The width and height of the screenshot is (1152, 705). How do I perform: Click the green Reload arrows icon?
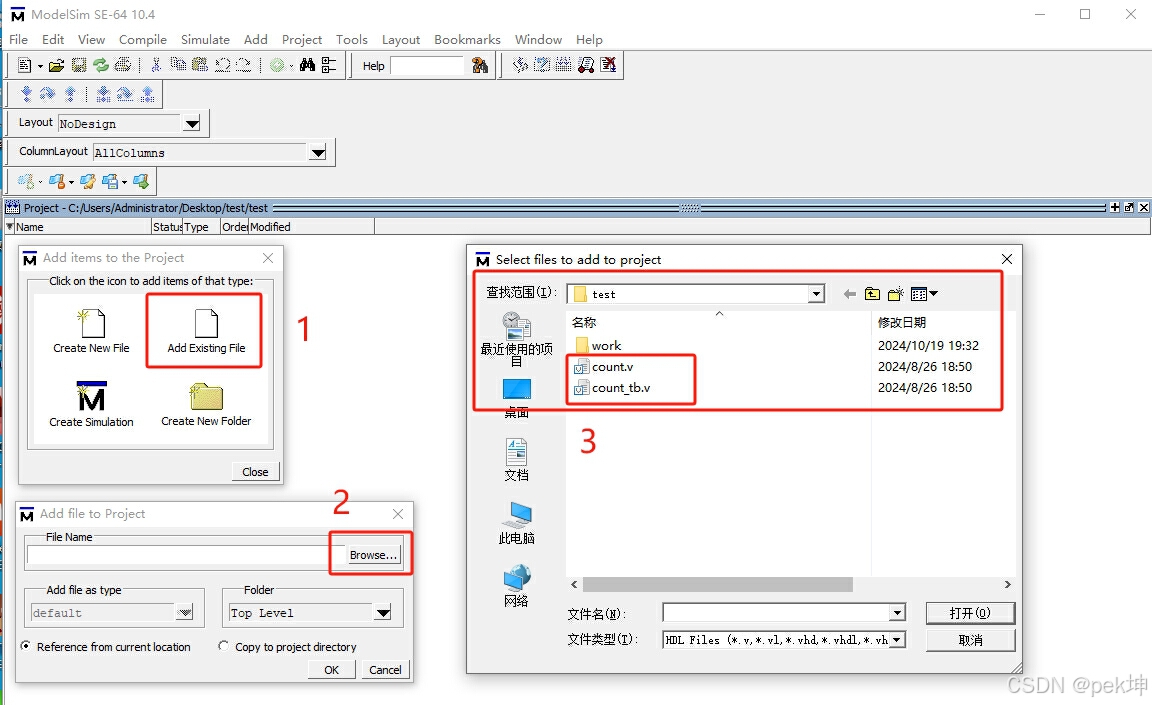pyautogui.click(x=101, y=65)
